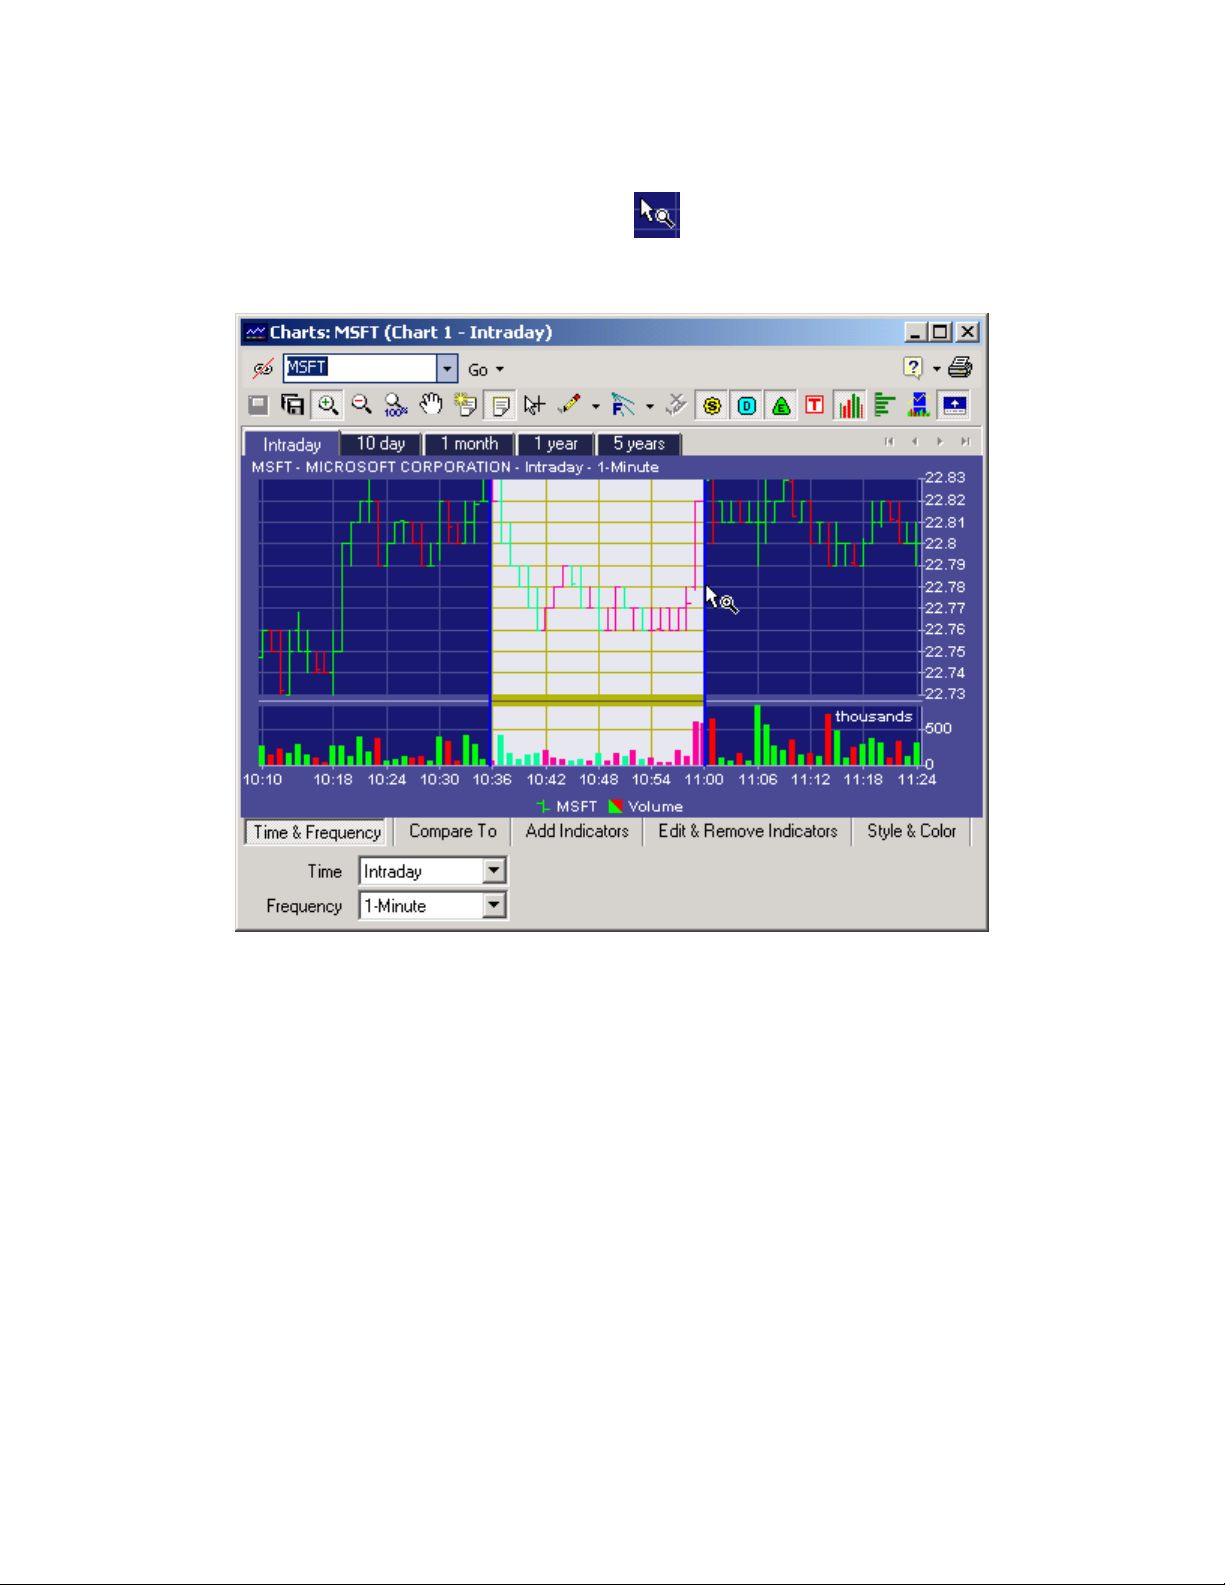Open the symbol dropdown next to MSFT
This screenshot has width=1225, height=1585.
(447, 368)
